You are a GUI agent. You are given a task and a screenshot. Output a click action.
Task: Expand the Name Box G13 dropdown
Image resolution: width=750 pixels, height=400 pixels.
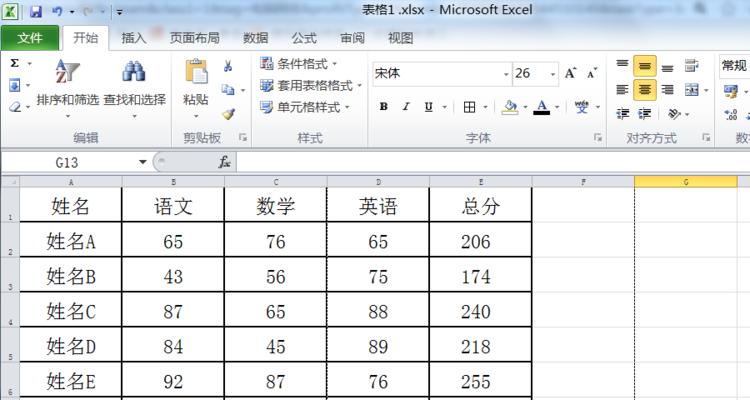[x=143, y=162]
